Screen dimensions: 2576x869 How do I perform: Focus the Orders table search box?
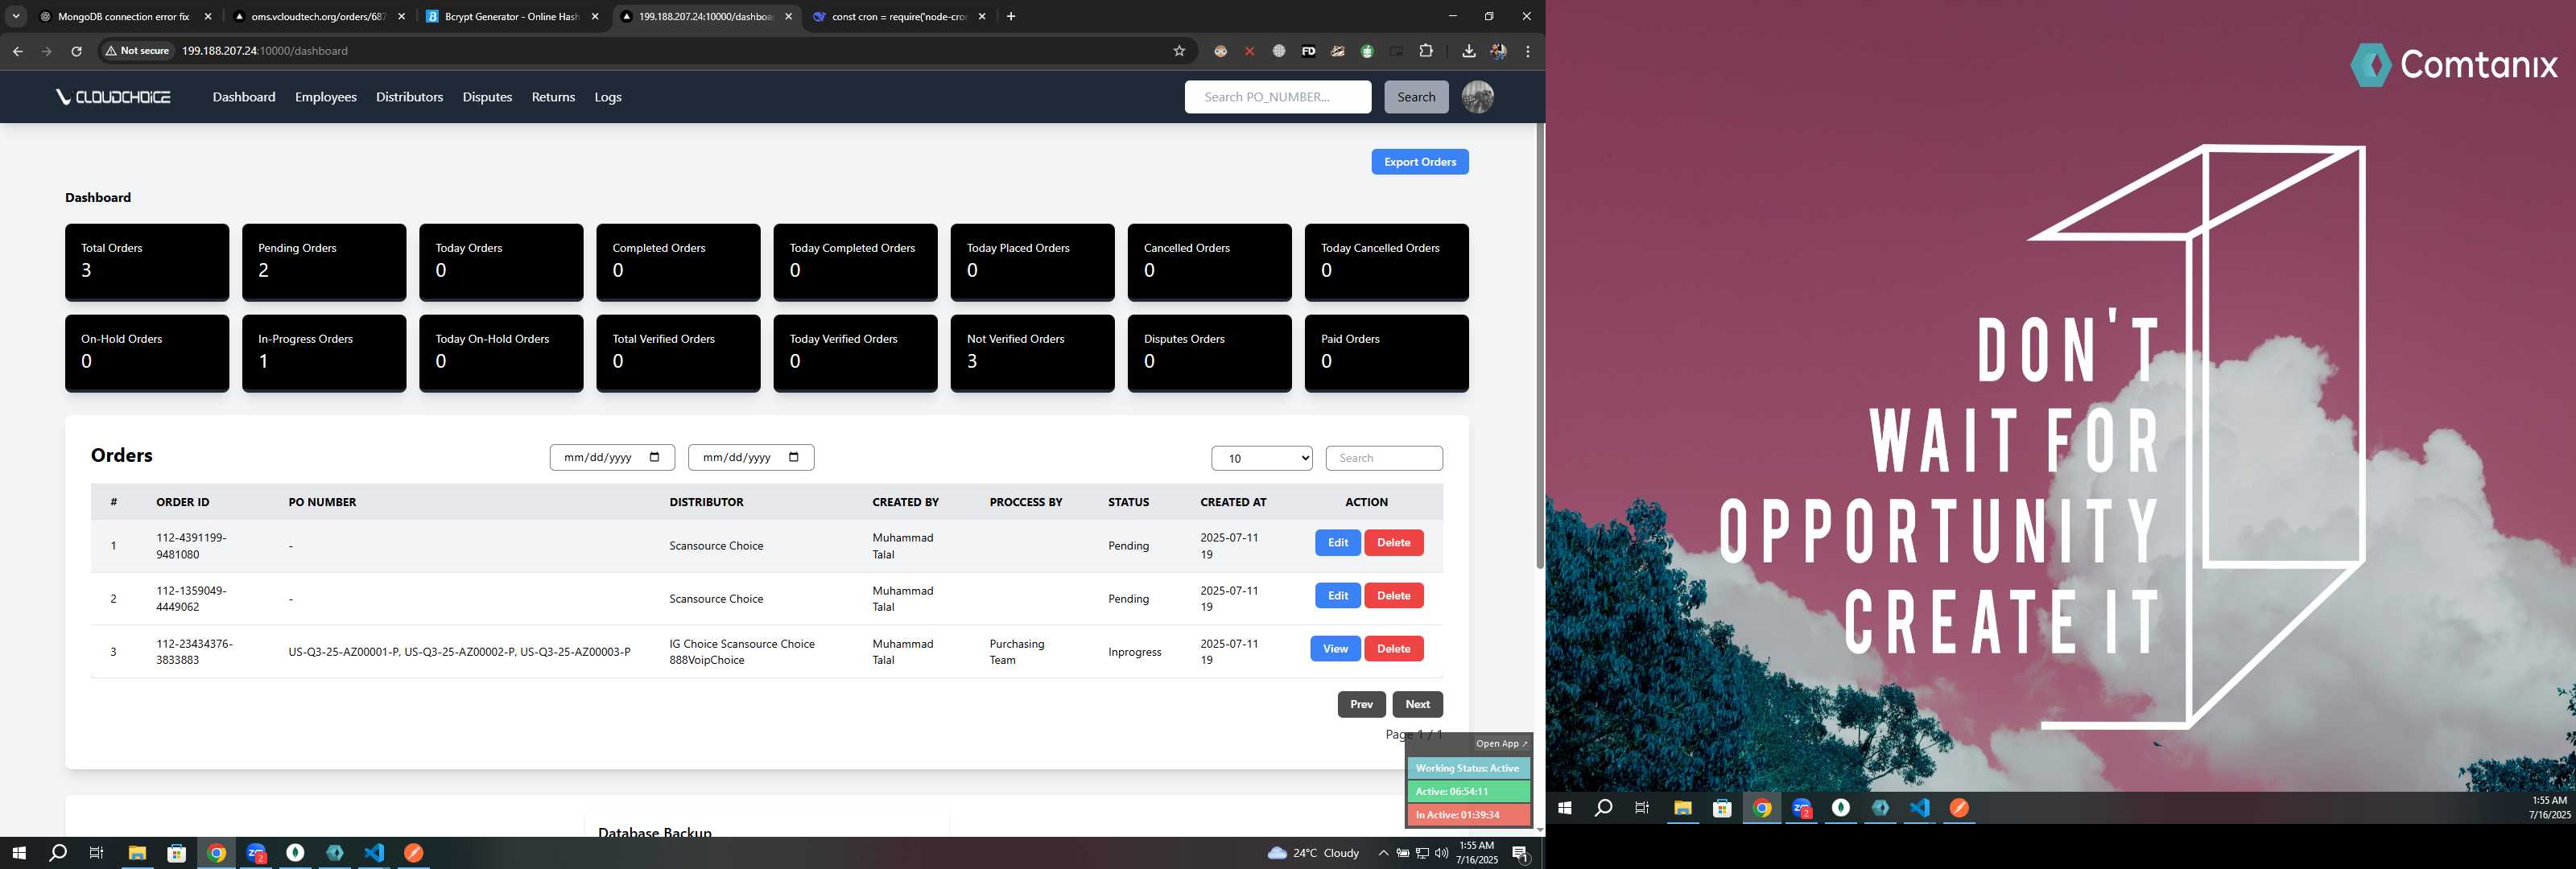pos(1383,458)
